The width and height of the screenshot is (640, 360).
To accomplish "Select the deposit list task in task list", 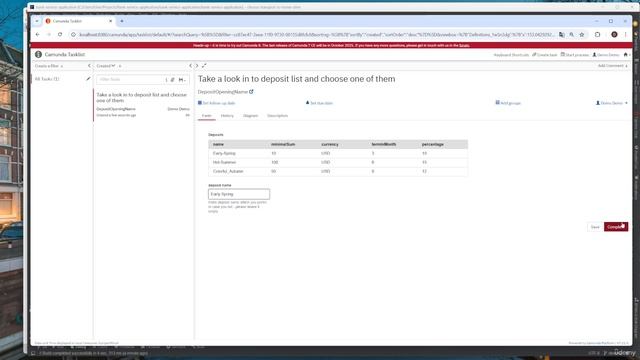I will (142, 105).
